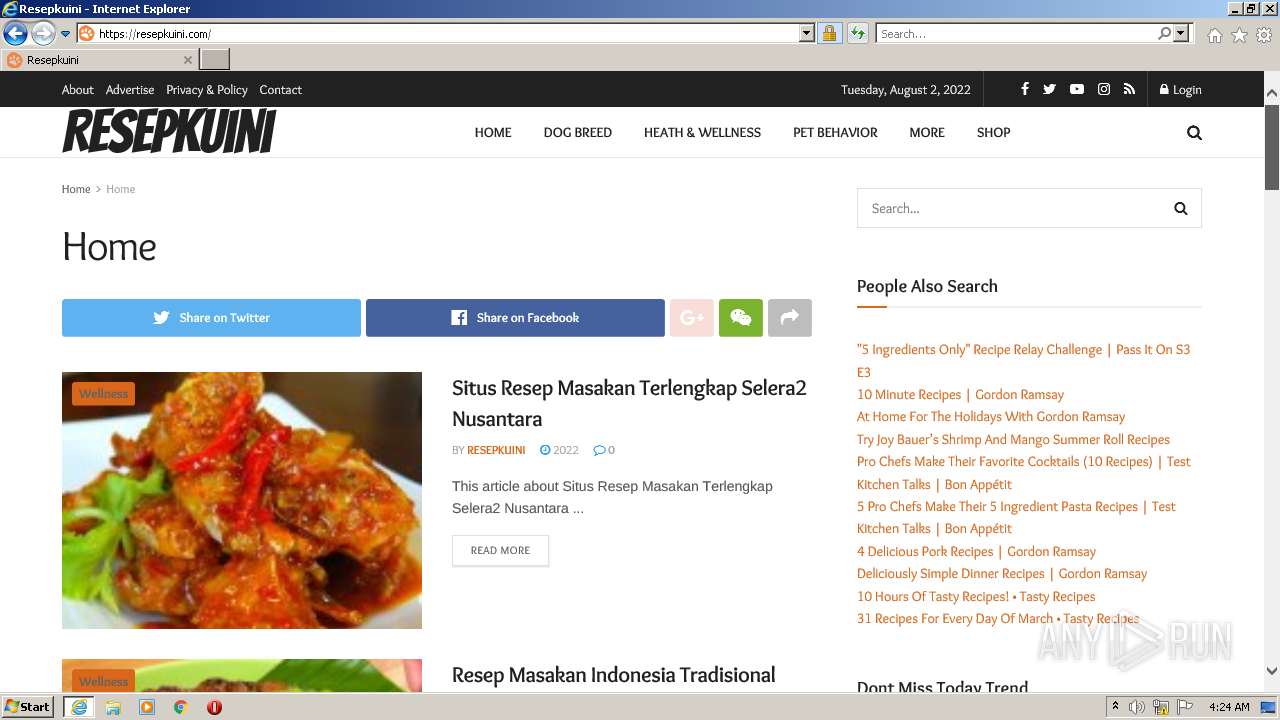The image size is (1280, 720).
Task: Open the spicy chicken article thumbnail
Action: click(242, 500)
